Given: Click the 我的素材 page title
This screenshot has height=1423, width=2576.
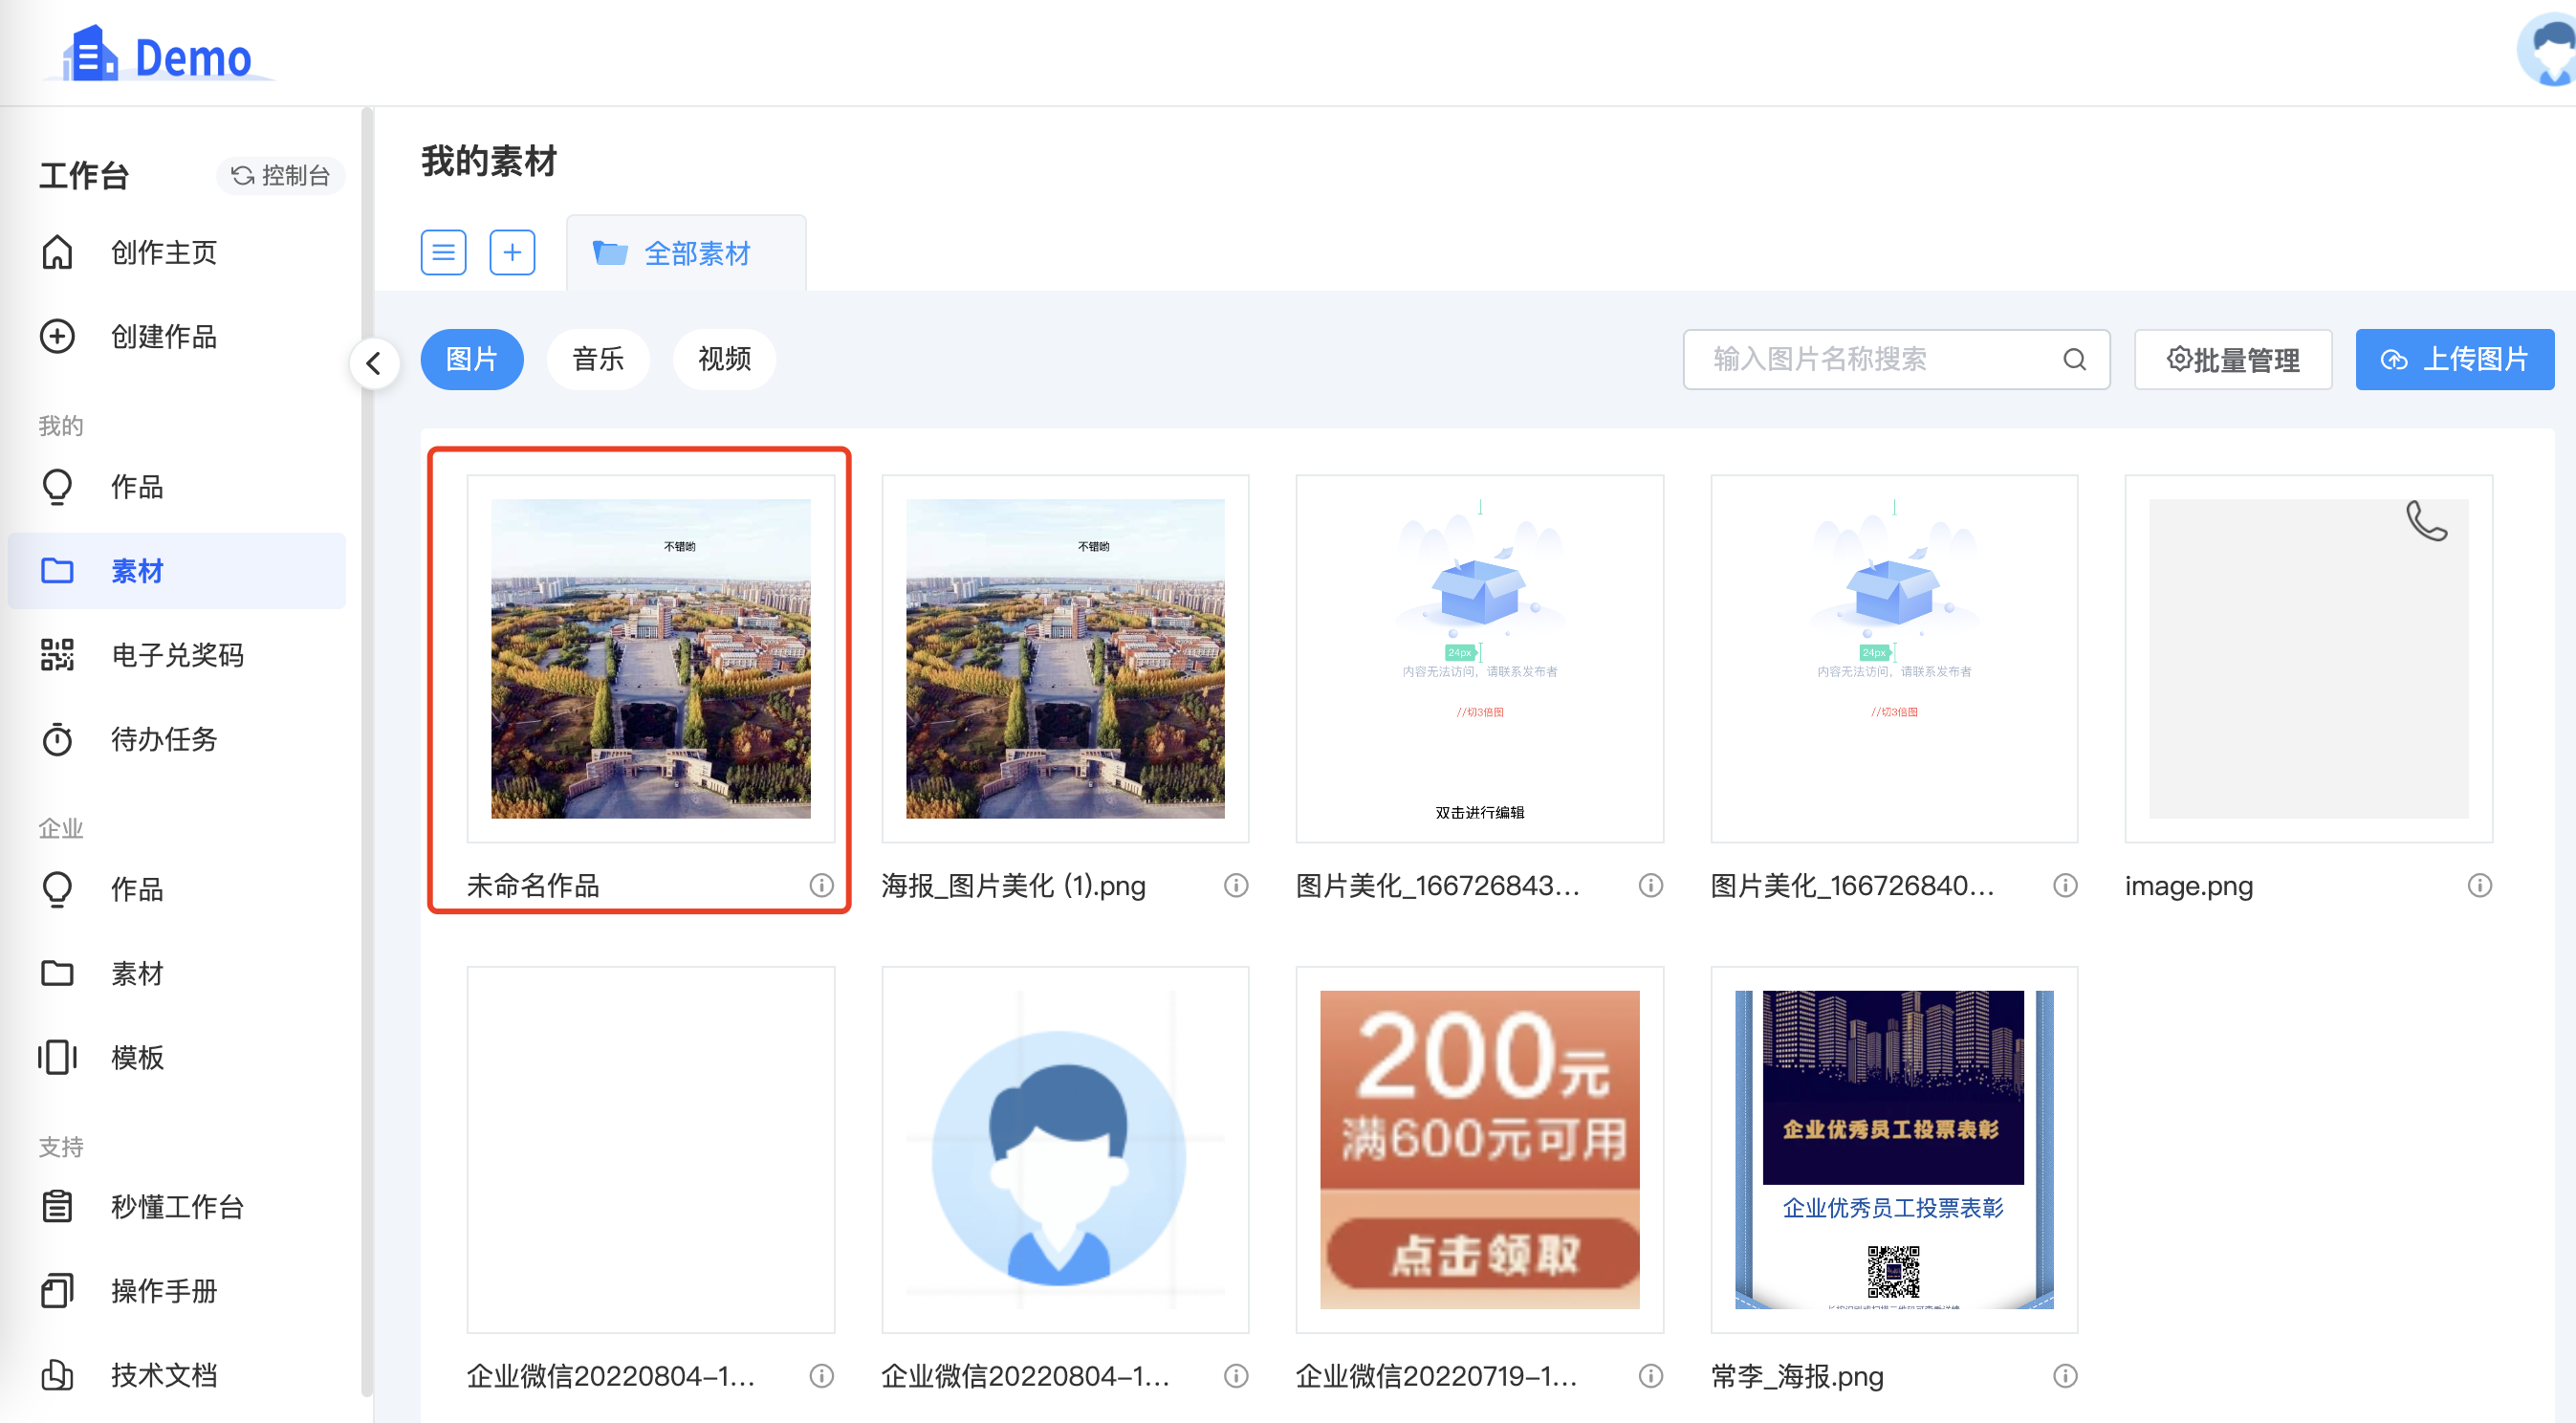Looking at the screenshot, I should coord(489,161).
